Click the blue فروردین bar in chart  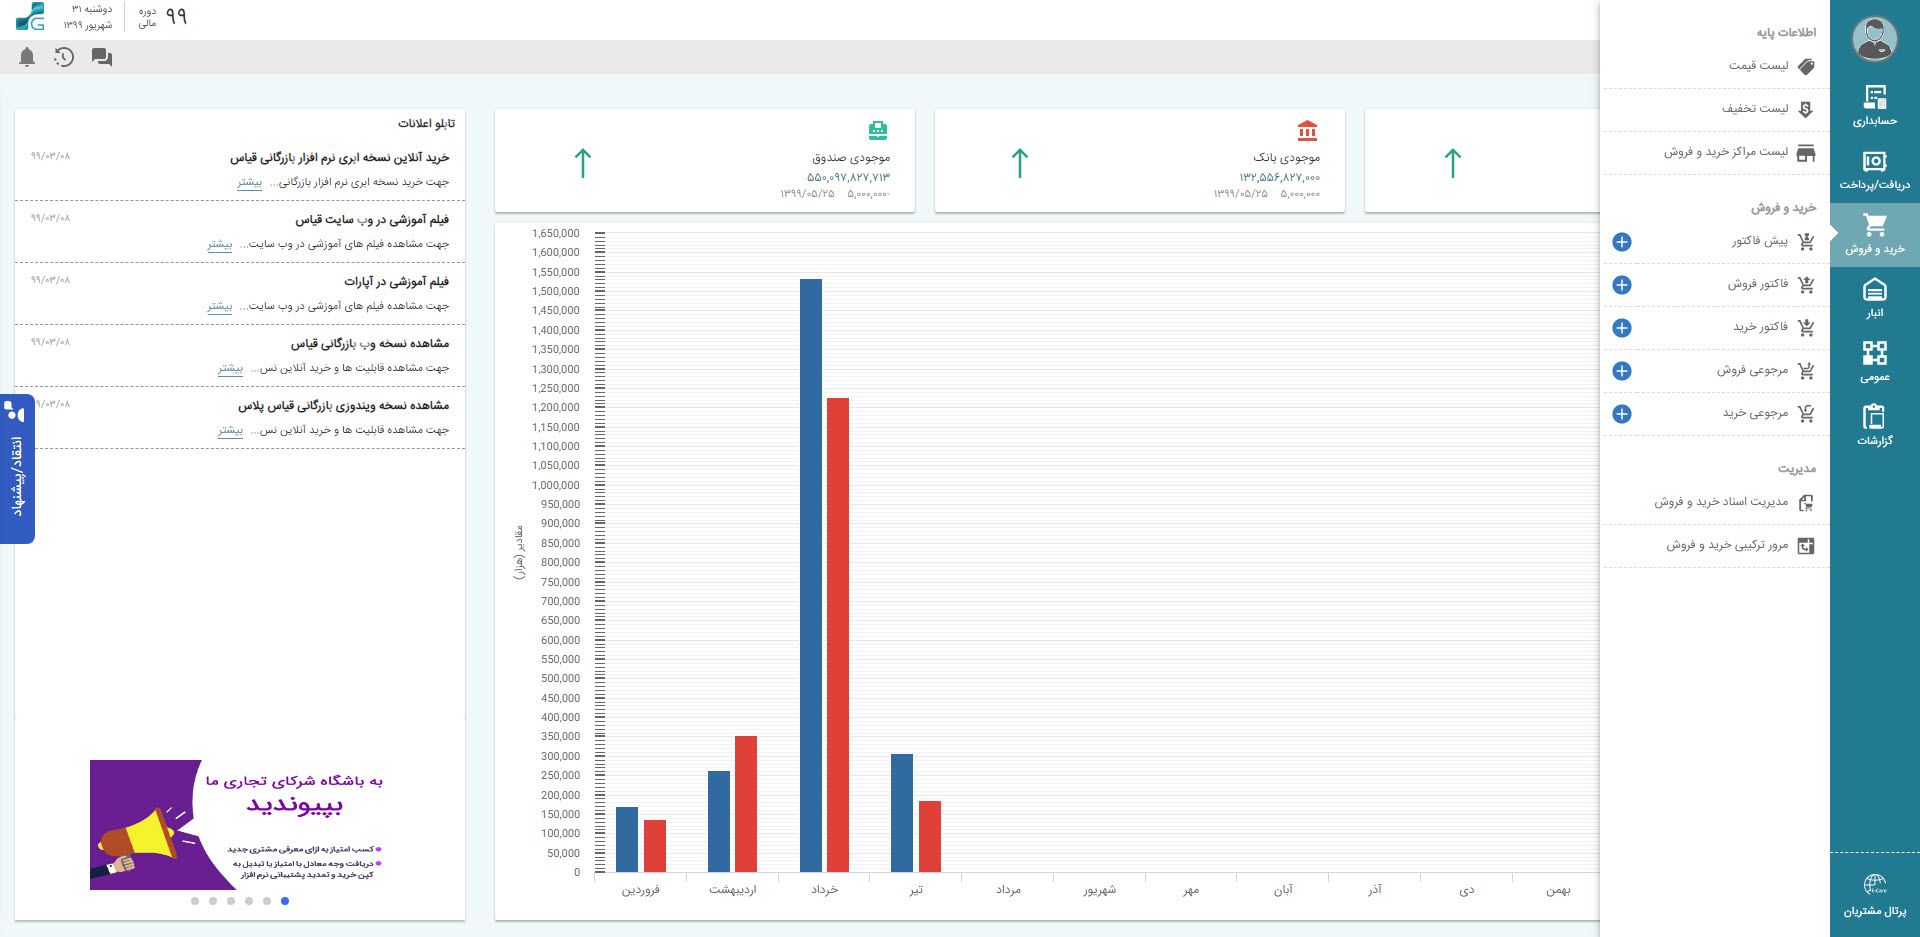(627, 839)
